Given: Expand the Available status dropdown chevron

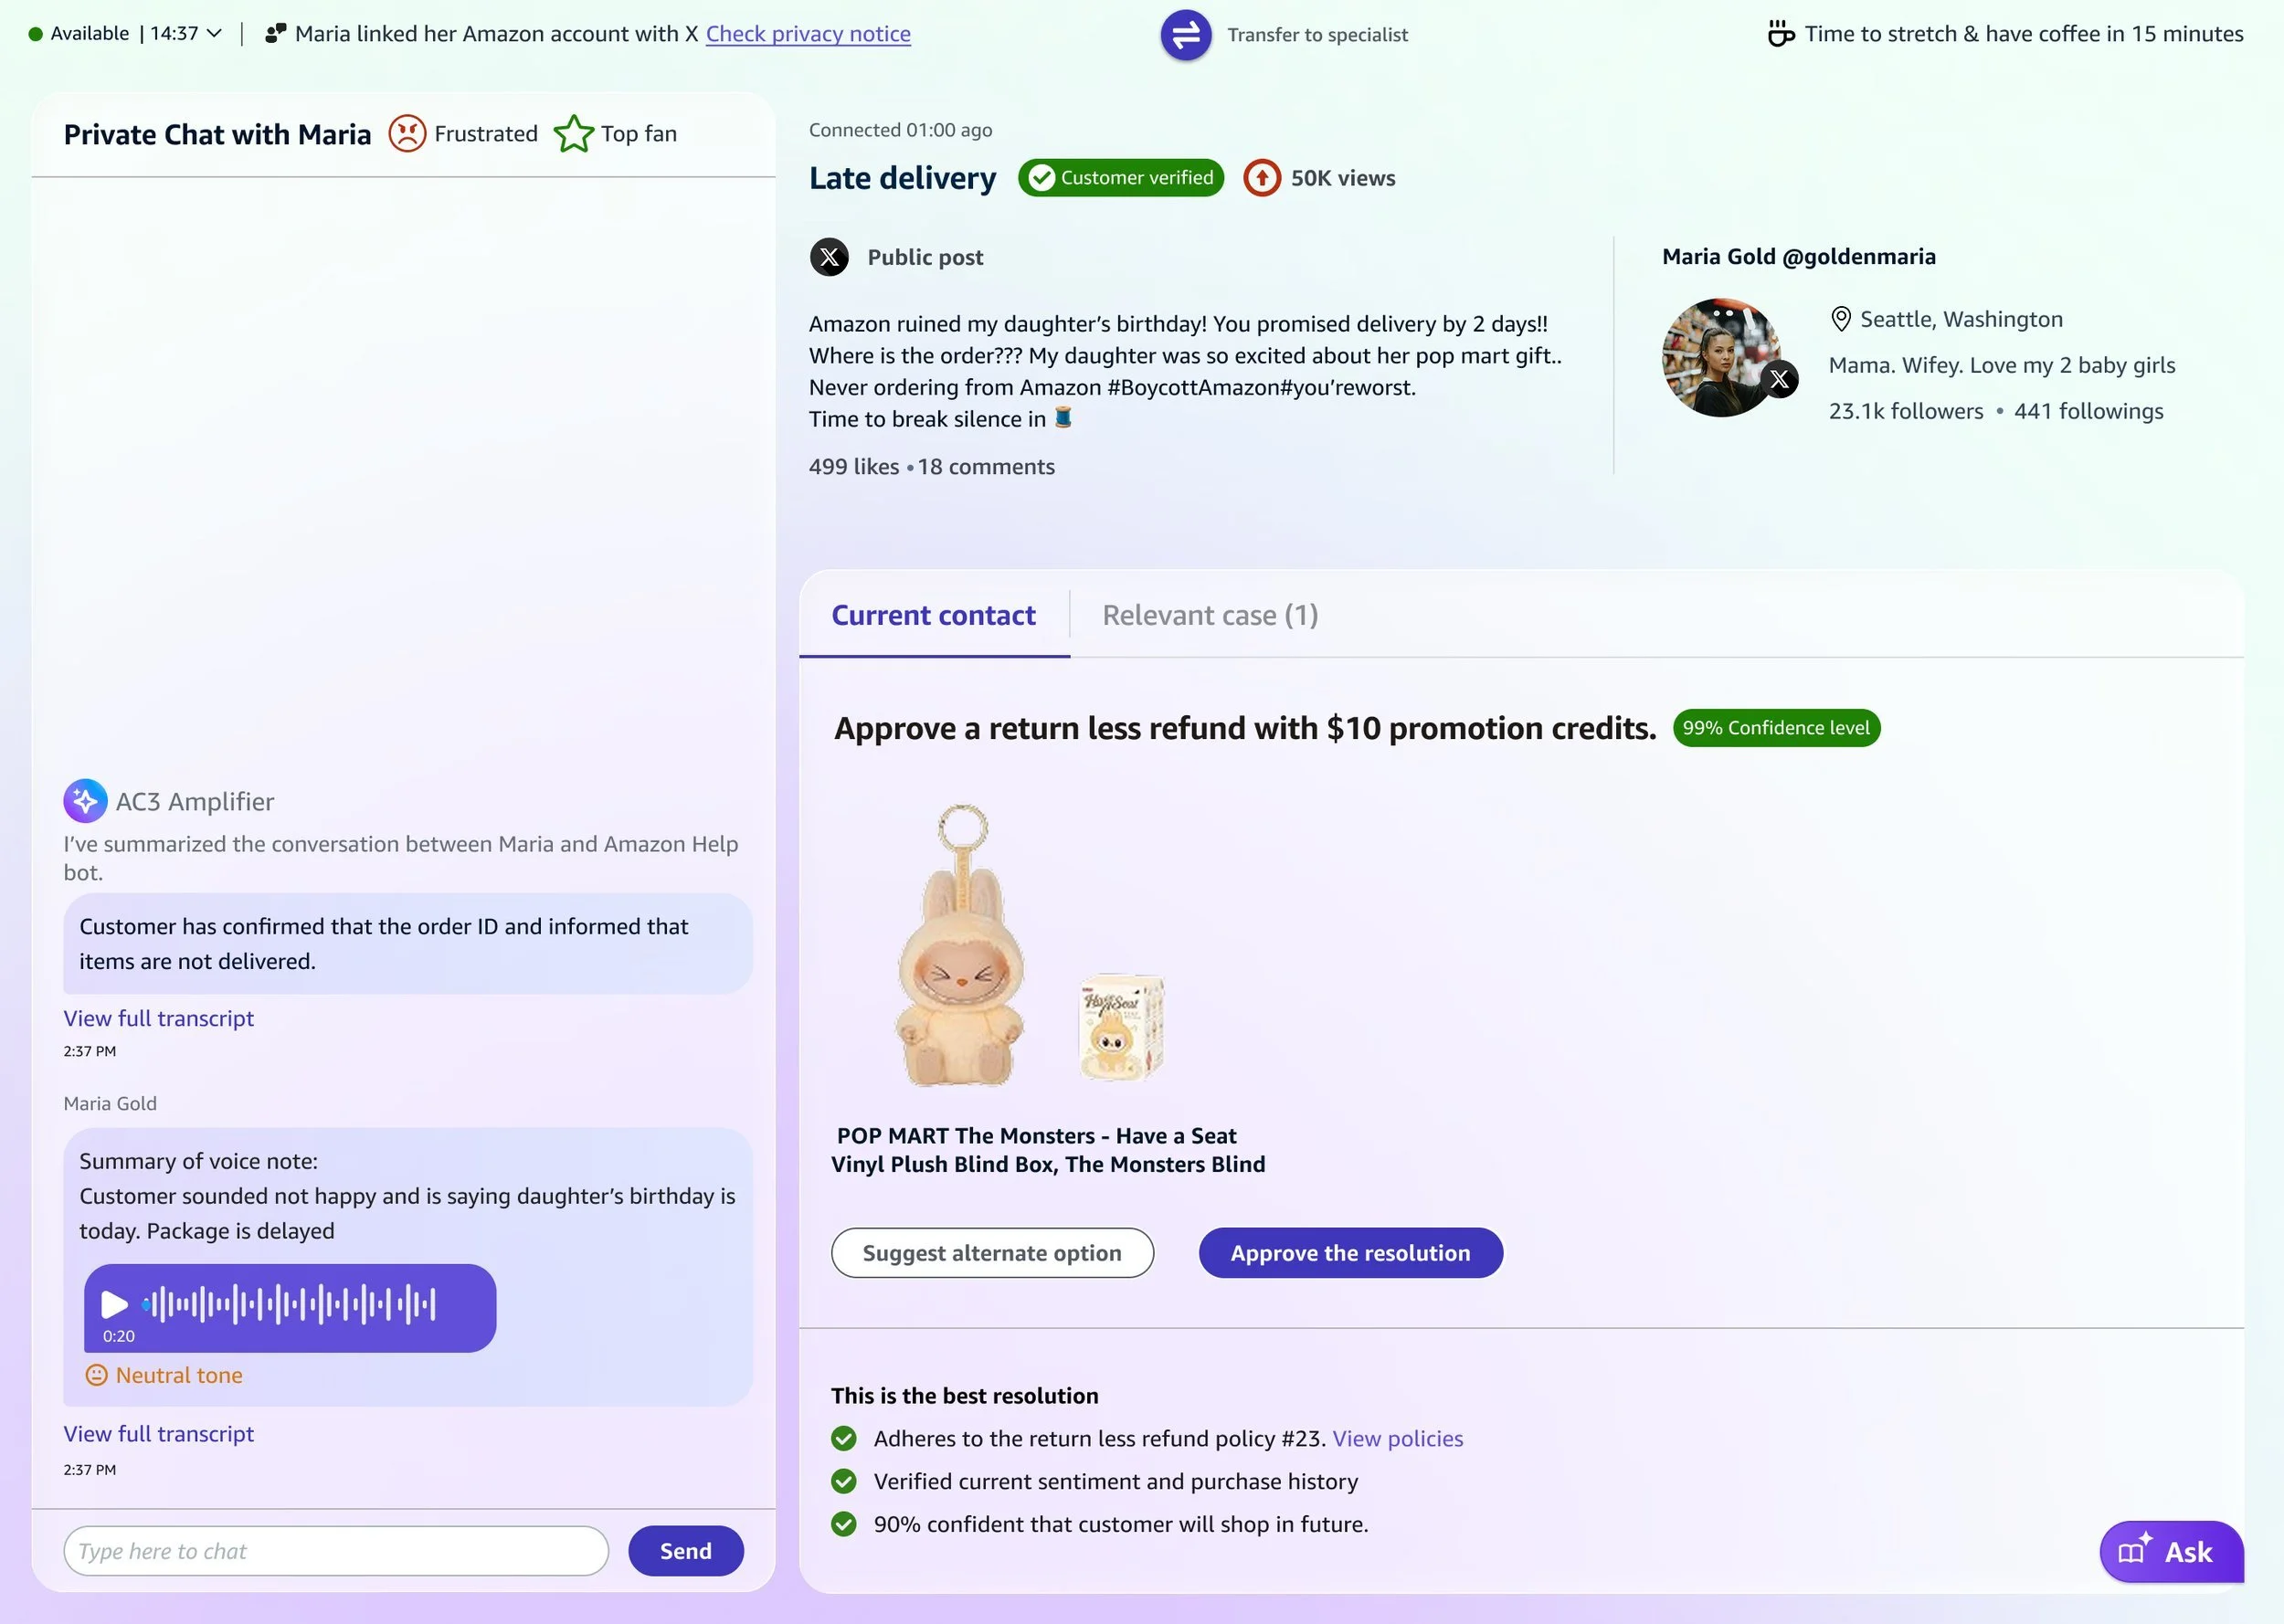Looking at the screenshot, I should click(x=214, y=34).
